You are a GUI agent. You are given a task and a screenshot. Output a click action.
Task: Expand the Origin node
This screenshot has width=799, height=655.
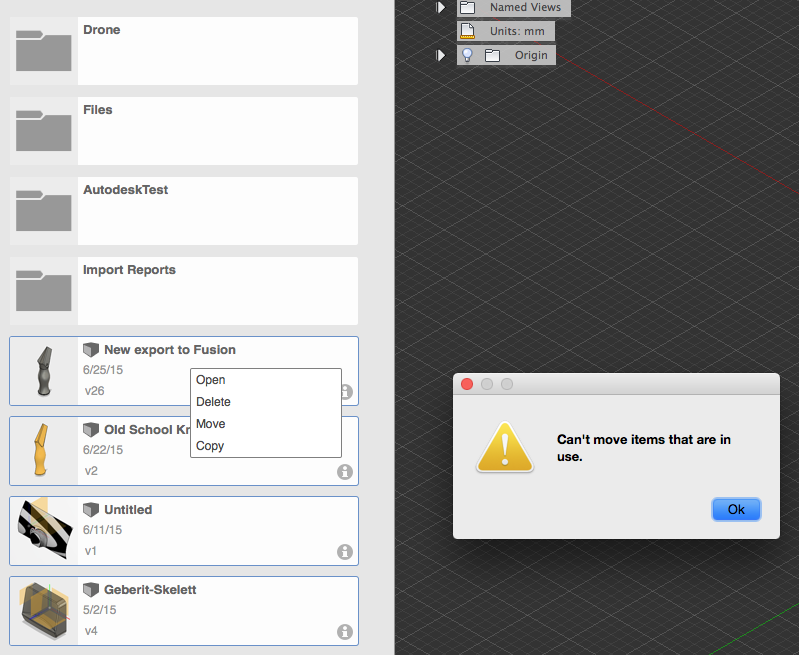[x=441, y=55]
